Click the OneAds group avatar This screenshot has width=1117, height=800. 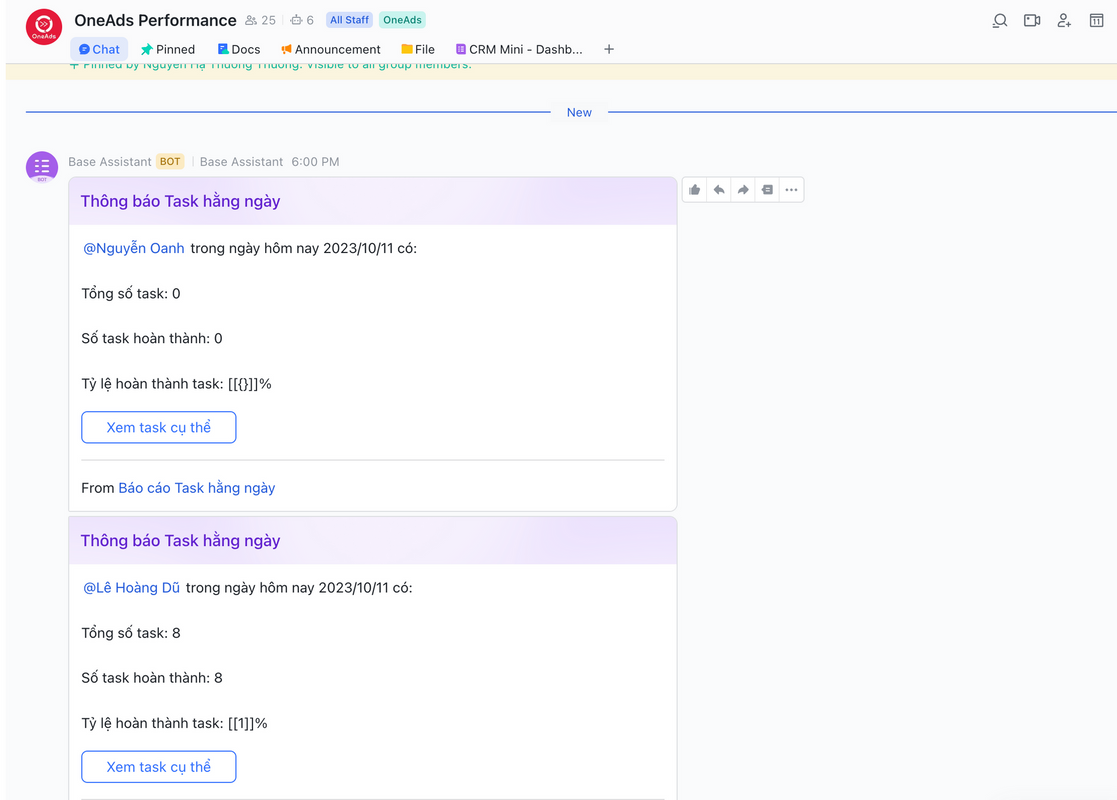(x=43, y=26)
